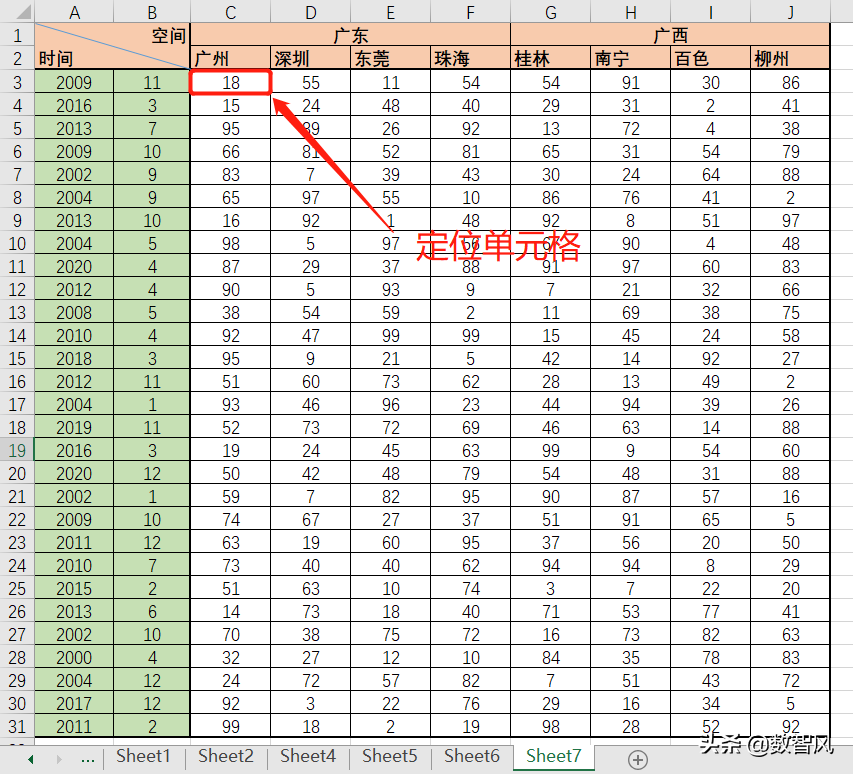Select the 桂林 header cell in column G
Image resolution: width=853 pixels, height=774 pixels.
pos(550,58)
